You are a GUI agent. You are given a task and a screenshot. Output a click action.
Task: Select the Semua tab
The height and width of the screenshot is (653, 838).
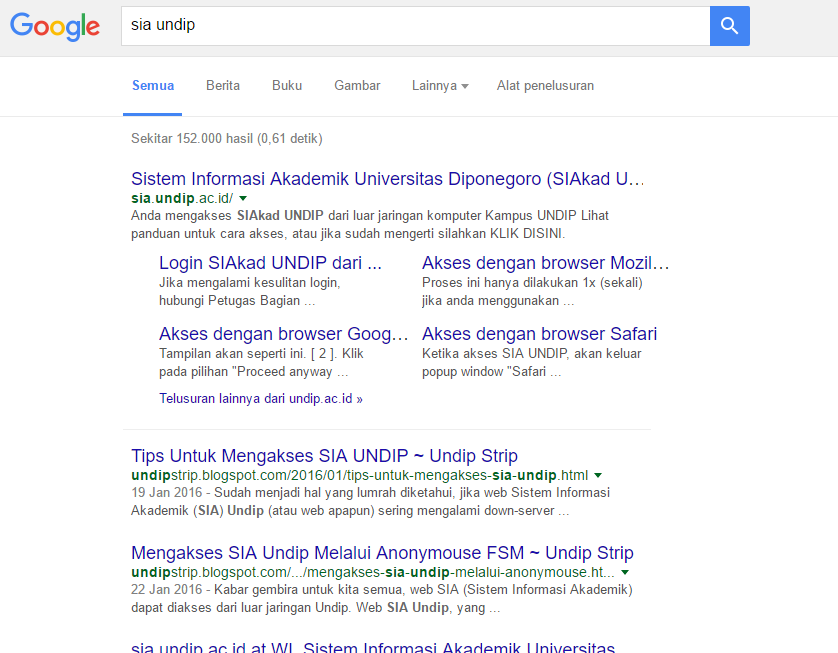[x=153, y=85]
